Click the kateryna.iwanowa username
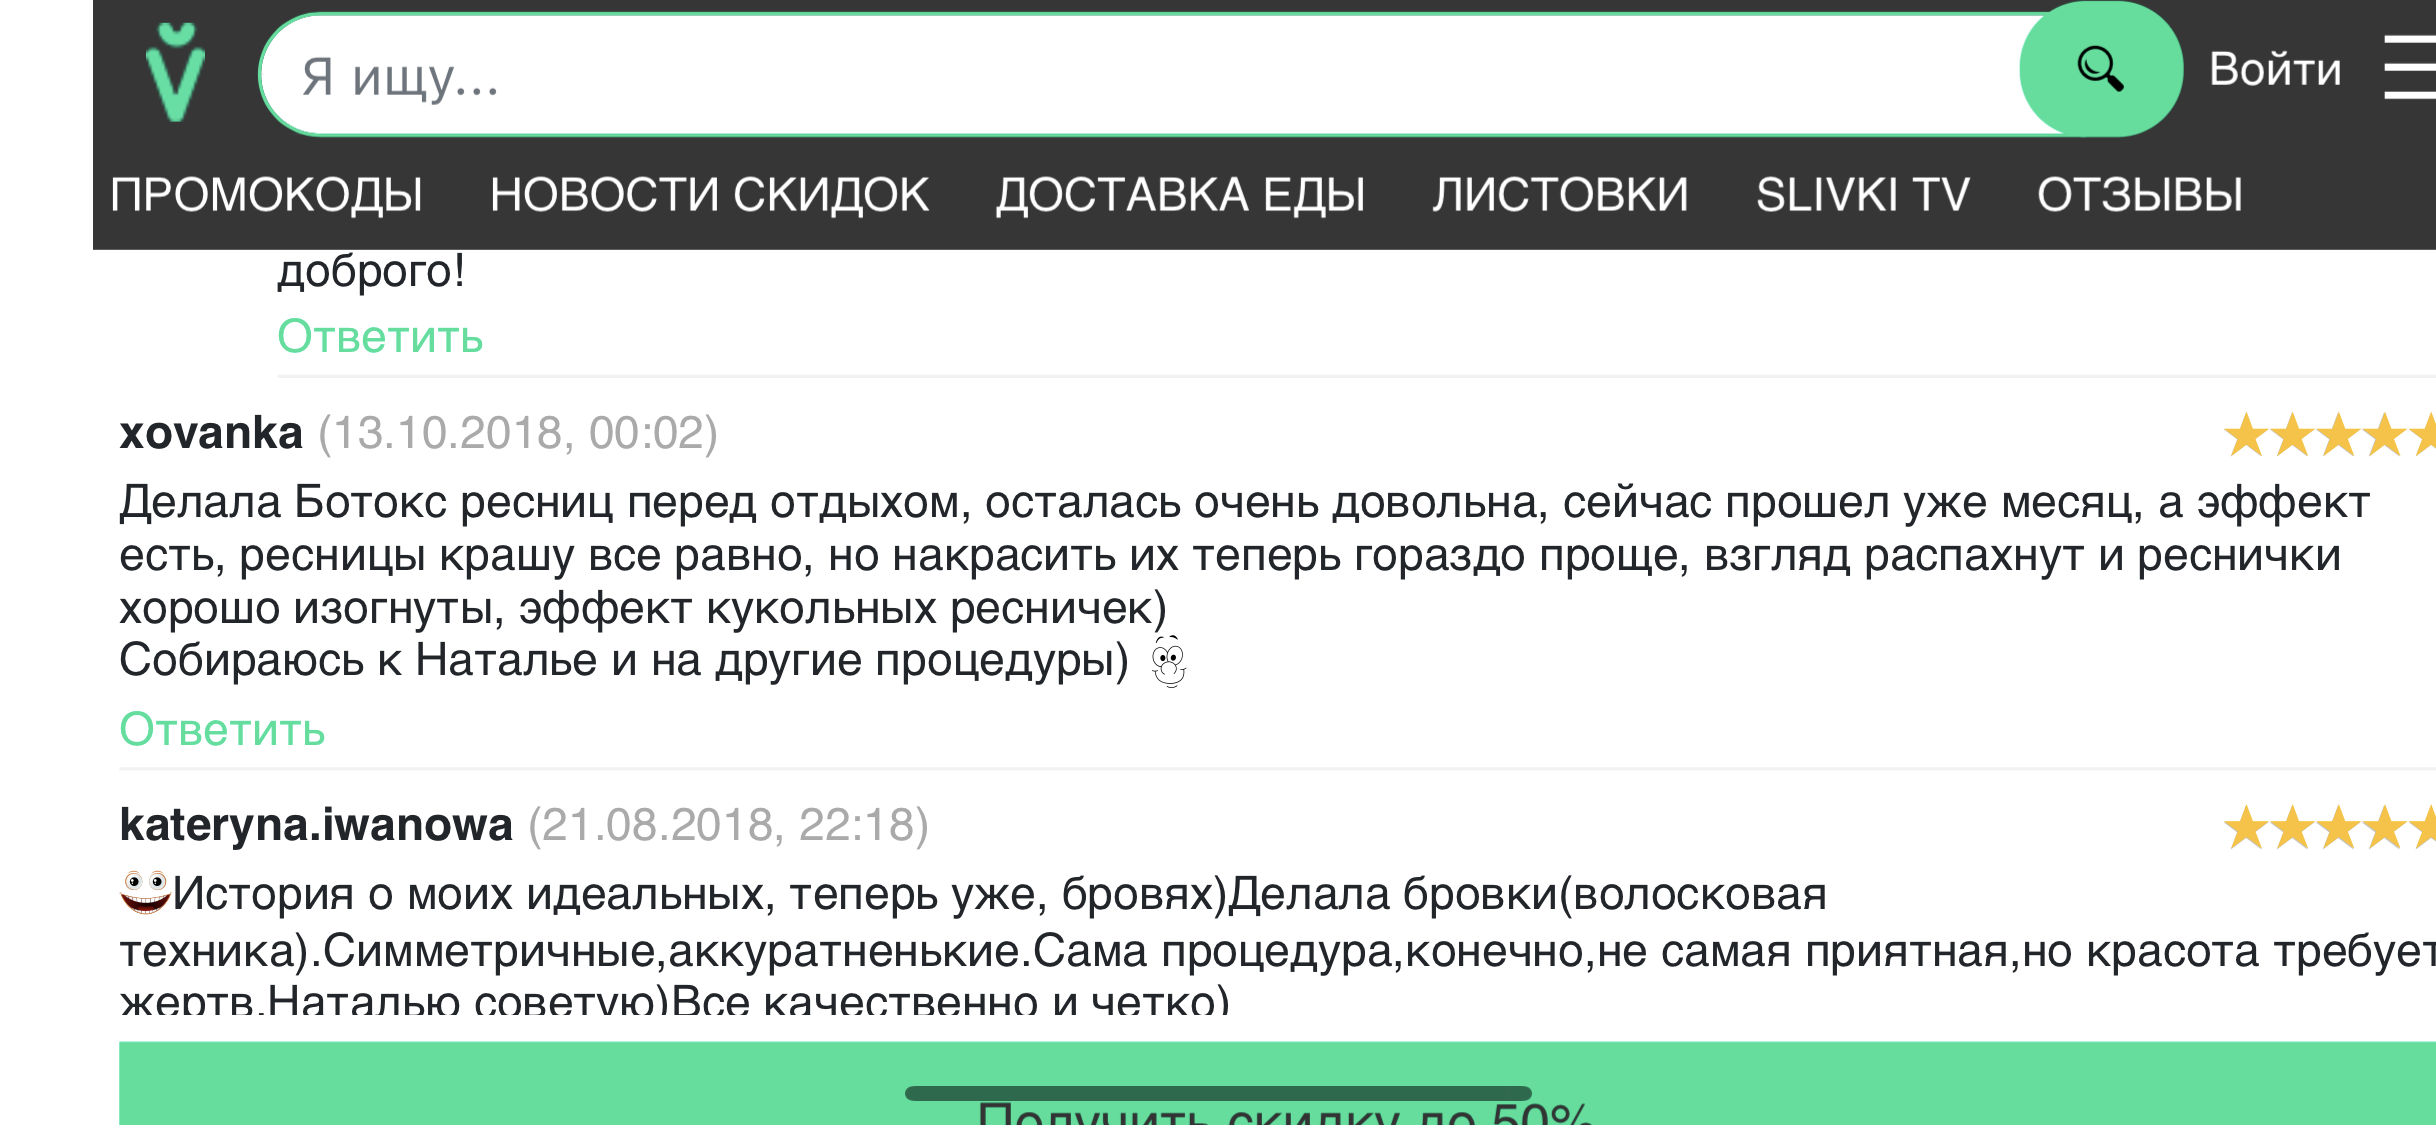This screenshot has width=2436, height=1125. [x=316, y=825]
